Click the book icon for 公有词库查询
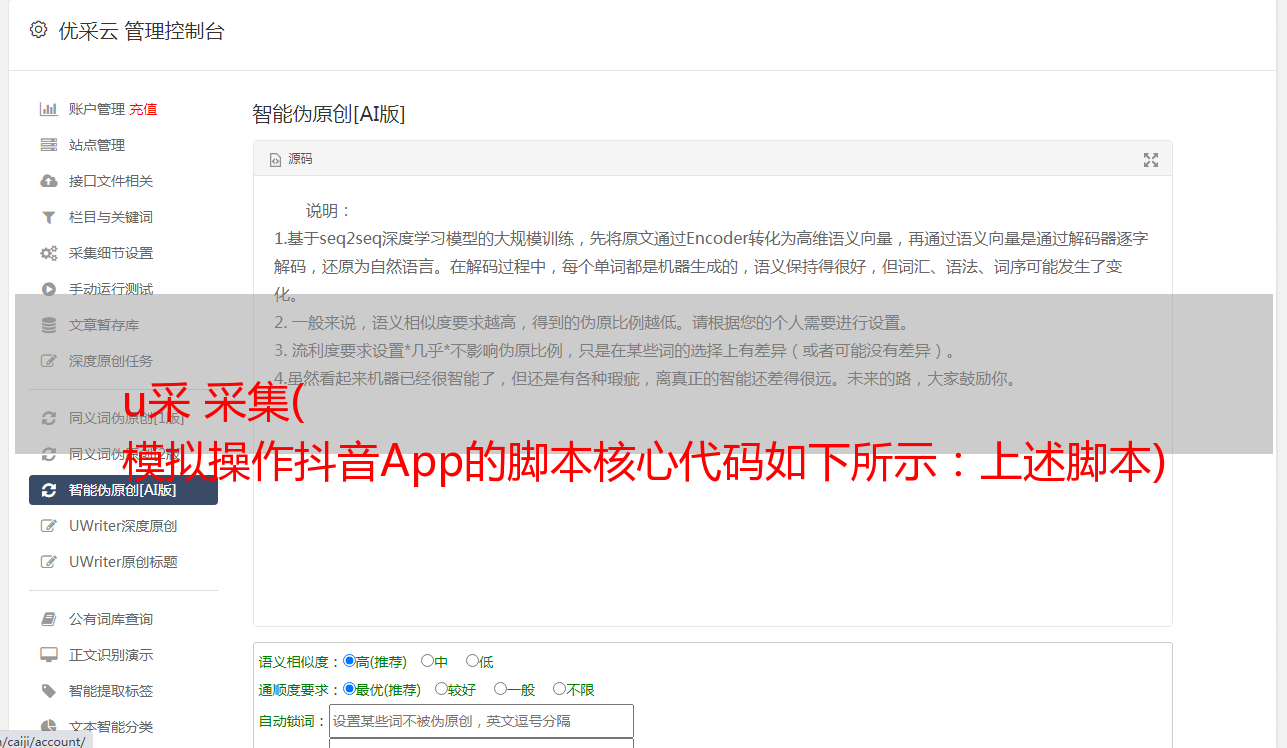Image resolution: width=1287 pixels, height=748 pixels. tap(48, 619)
